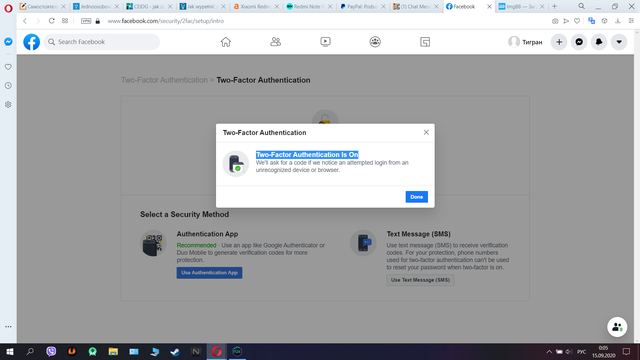Viewport: 640px width, 360px height.
Task: Open the sidebar three-dots menu
Action: click(8, 327)
